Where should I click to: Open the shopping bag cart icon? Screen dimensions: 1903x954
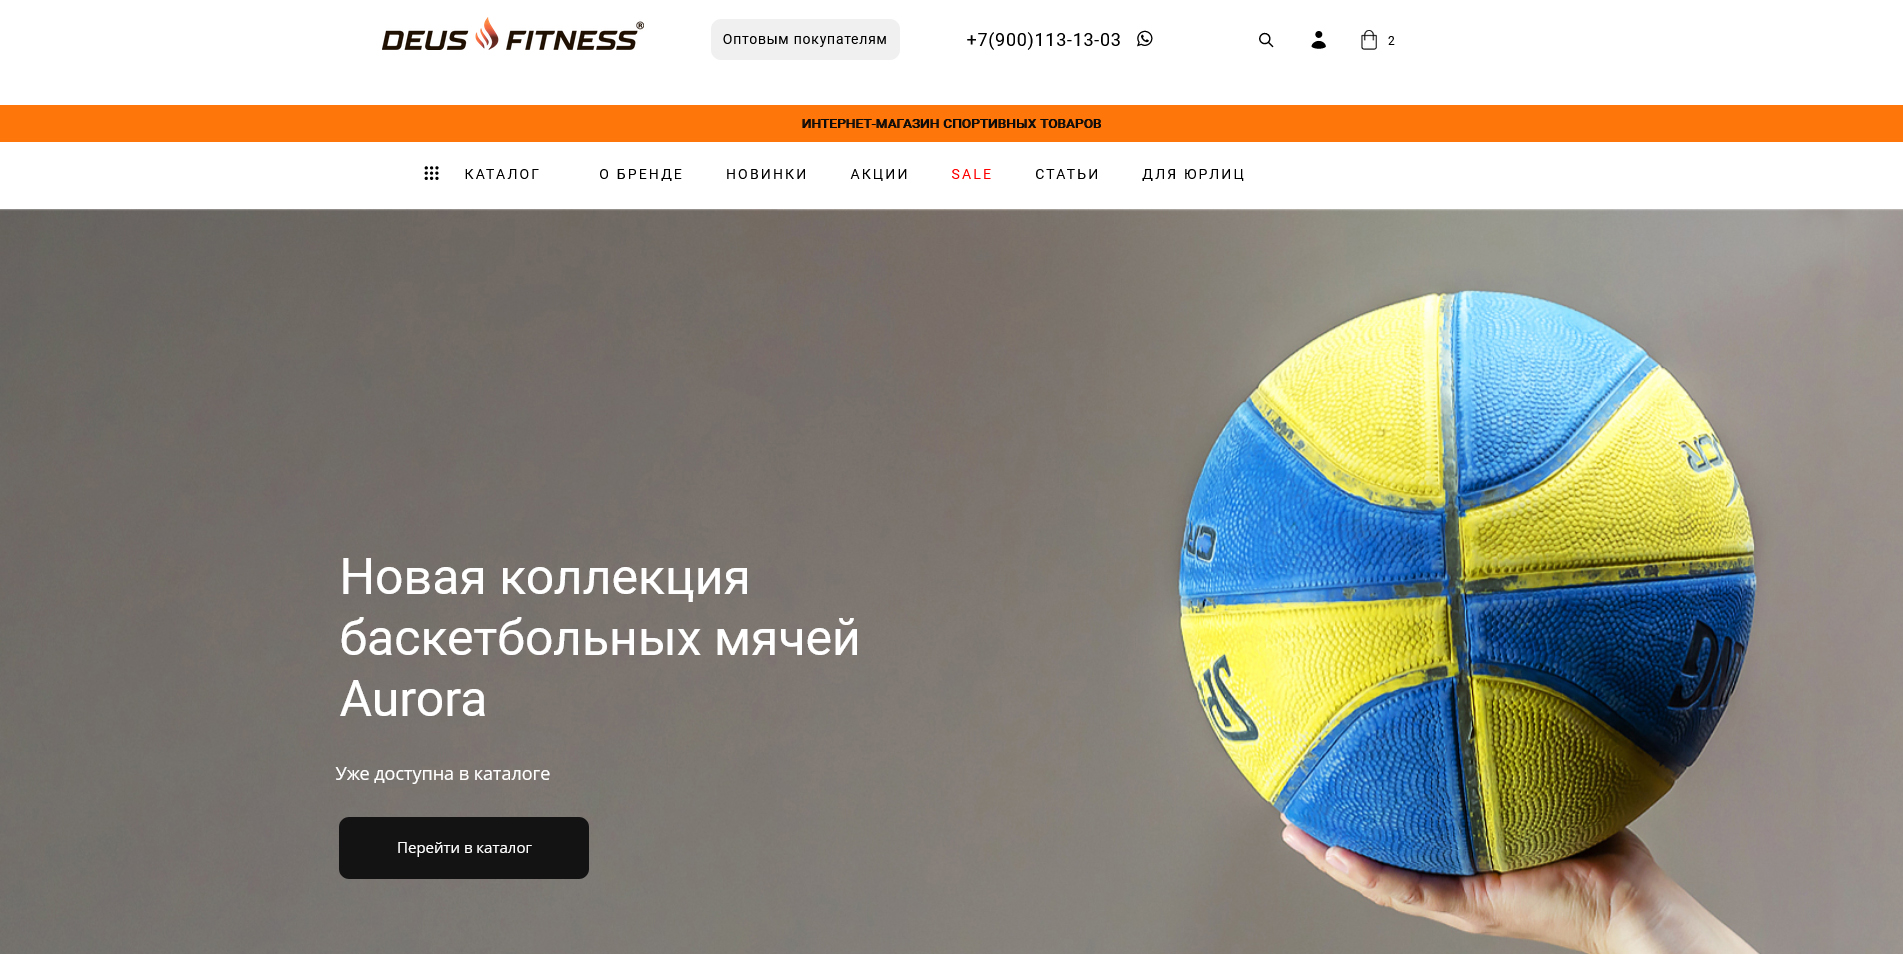[1369, 40]
